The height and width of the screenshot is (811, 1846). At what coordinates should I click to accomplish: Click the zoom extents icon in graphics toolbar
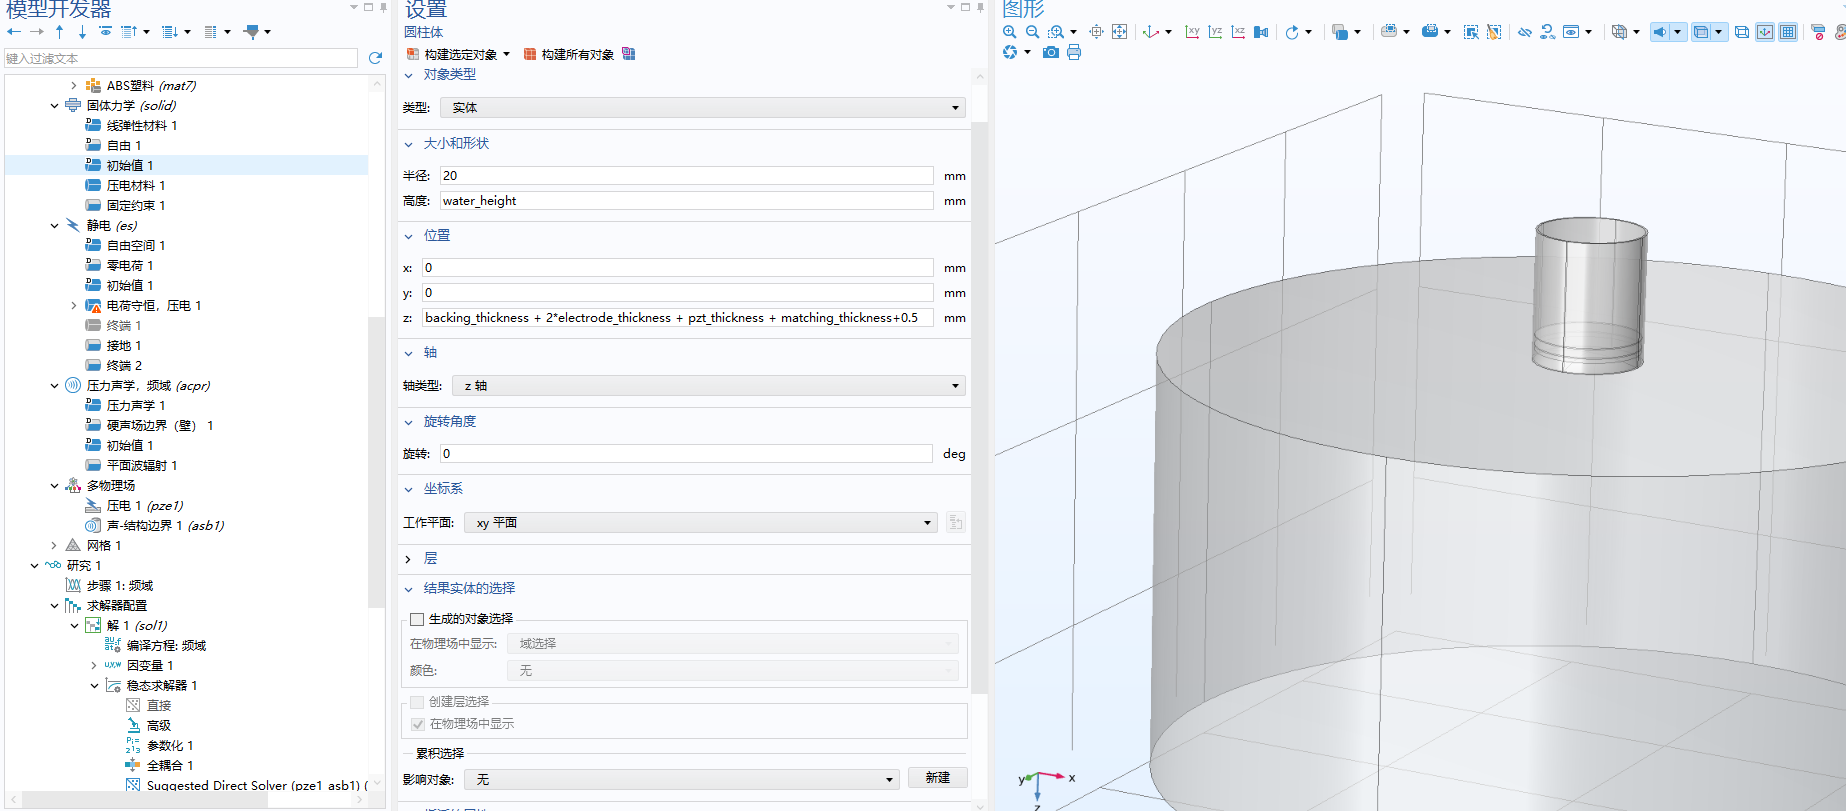tap(1119, 32)
